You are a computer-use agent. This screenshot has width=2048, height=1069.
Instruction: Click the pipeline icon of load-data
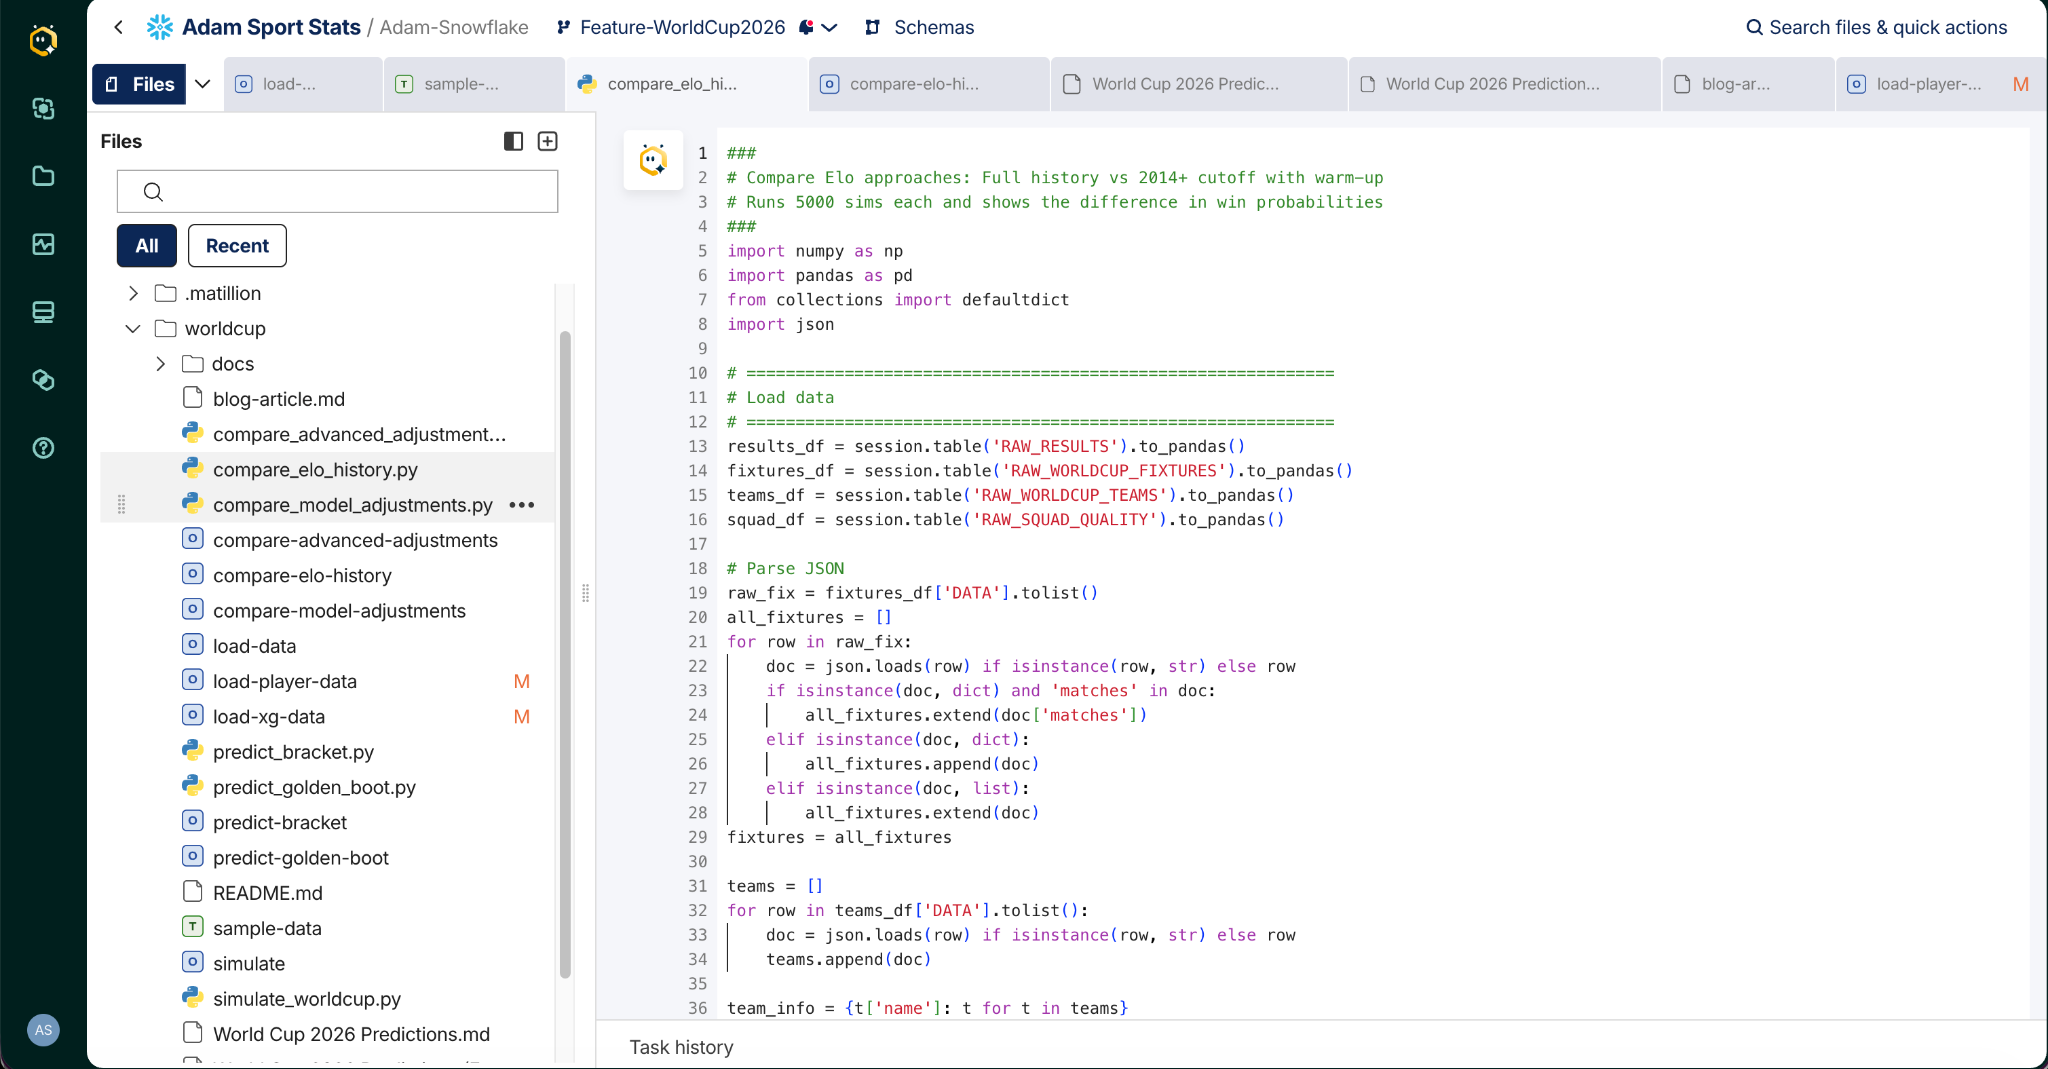(193, 644)
